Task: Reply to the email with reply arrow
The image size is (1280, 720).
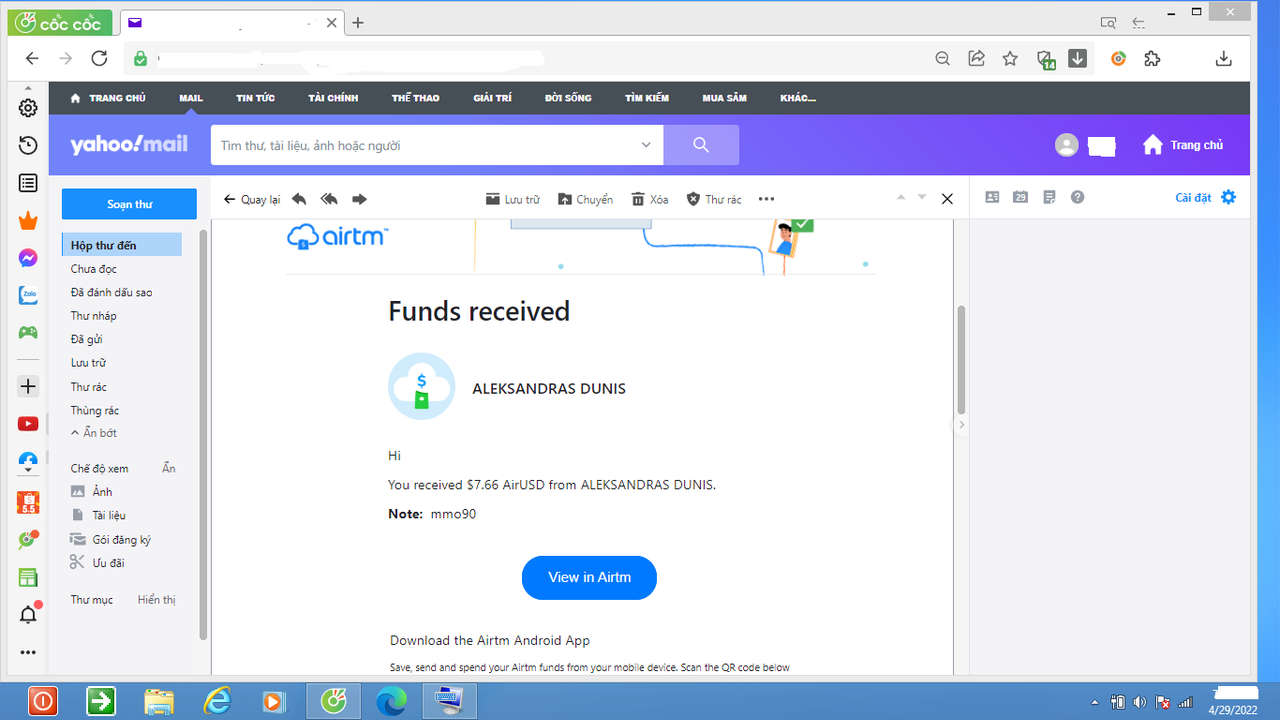Action: tap(299, 199)
